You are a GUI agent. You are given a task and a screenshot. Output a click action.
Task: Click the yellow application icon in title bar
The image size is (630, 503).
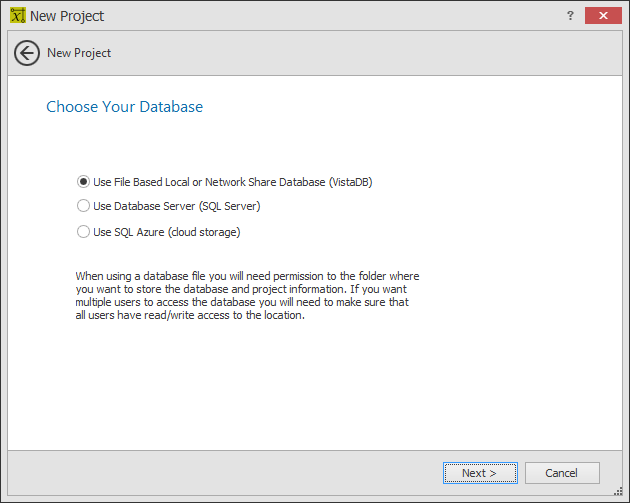click(x=18, y=15)
